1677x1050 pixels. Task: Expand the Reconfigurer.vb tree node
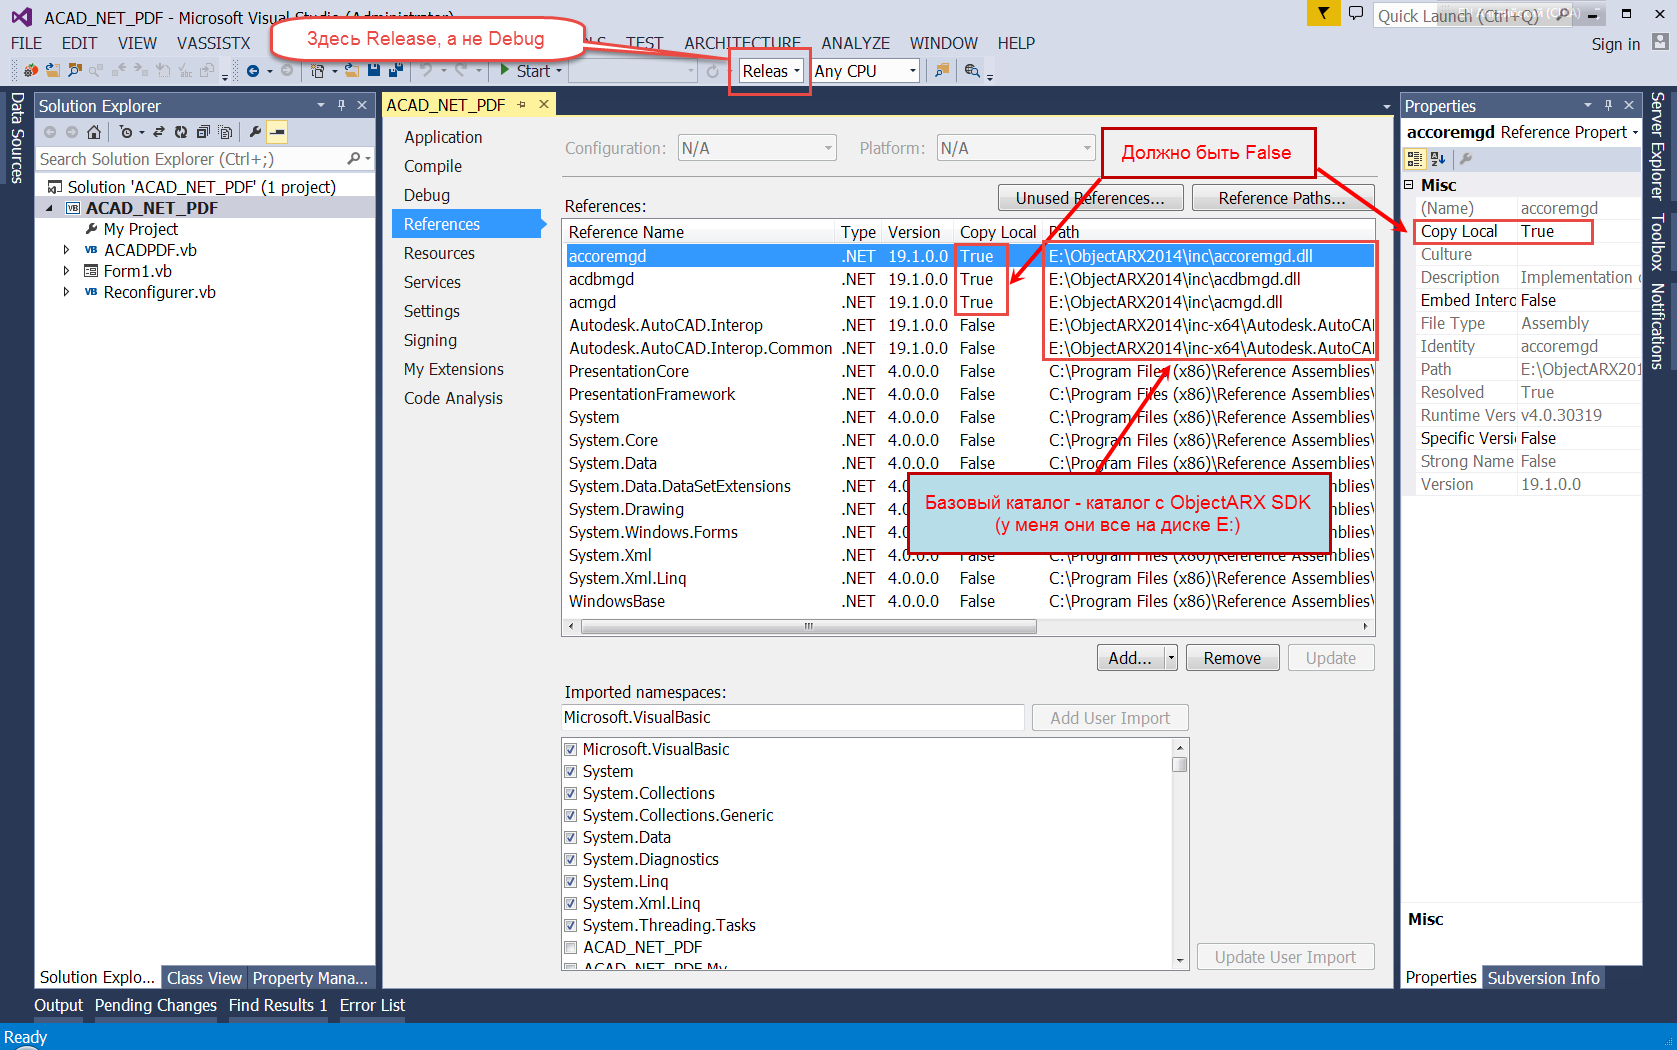click(66, 292)
